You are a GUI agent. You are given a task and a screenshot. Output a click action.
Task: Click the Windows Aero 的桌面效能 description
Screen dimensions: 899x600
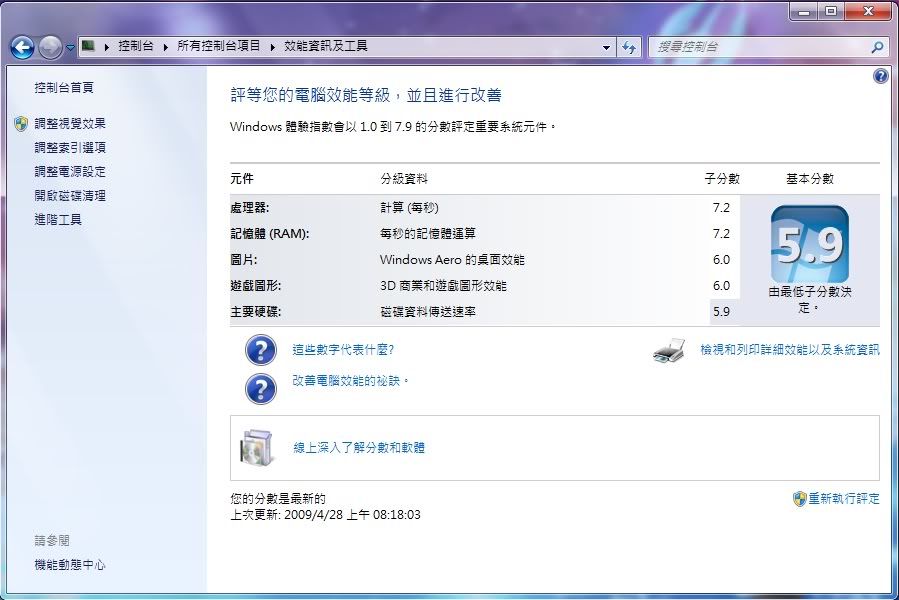tap(452, 259)
